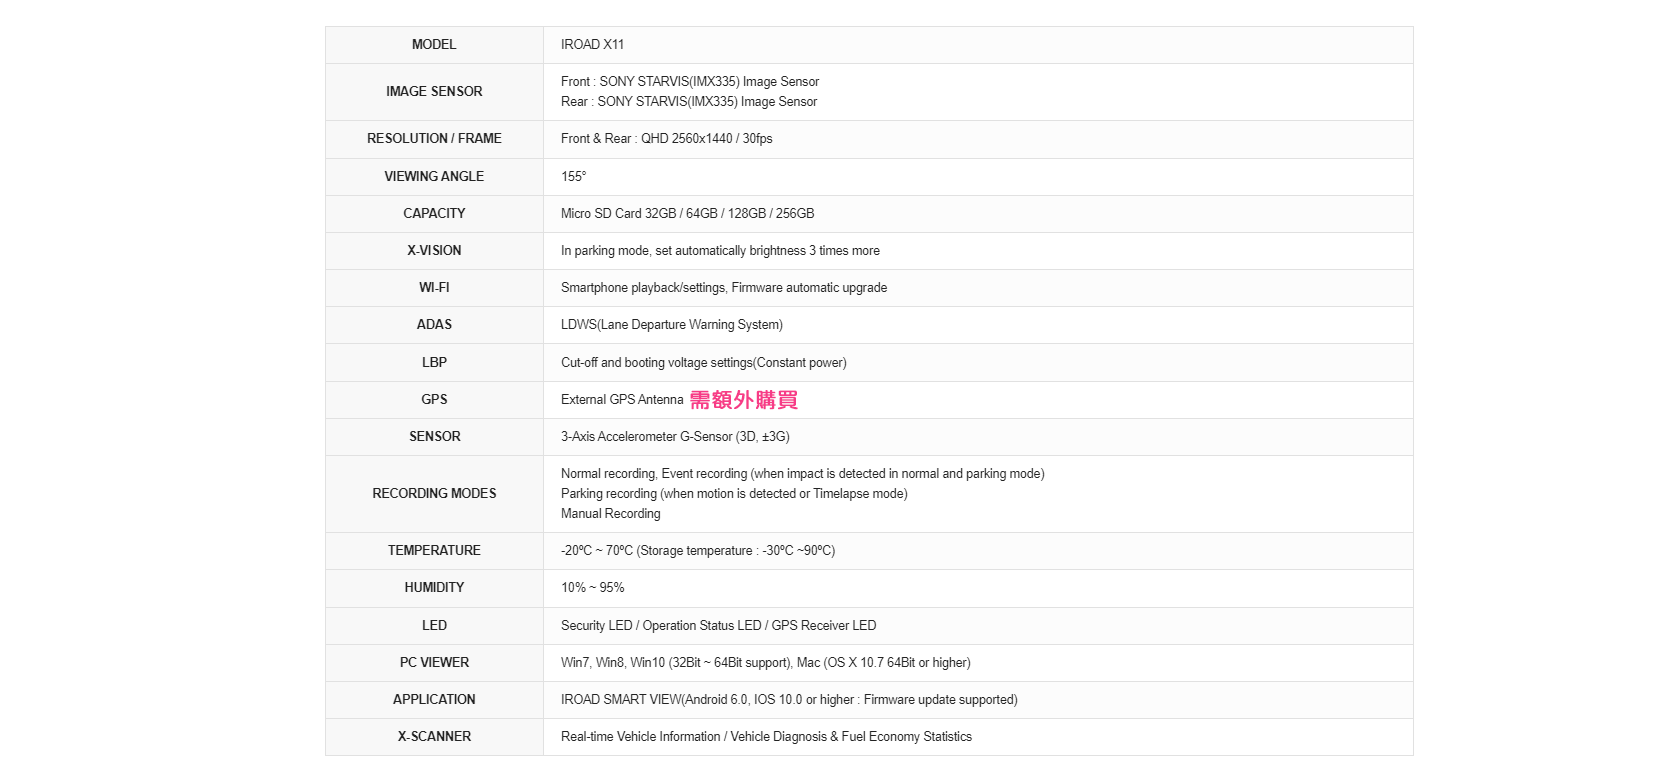Click the RESOLUTION / FRAME label

[434, 139]
